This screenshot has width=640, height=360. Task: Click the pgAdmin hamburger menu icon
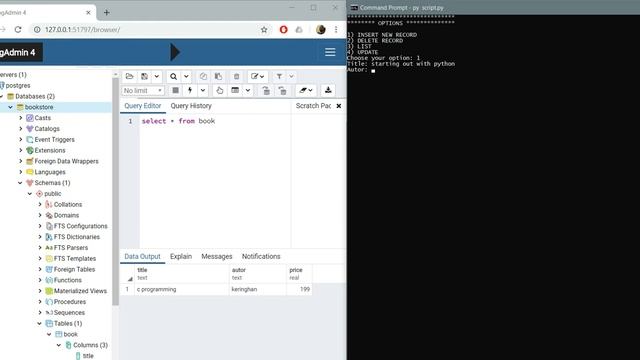point(330,52)
